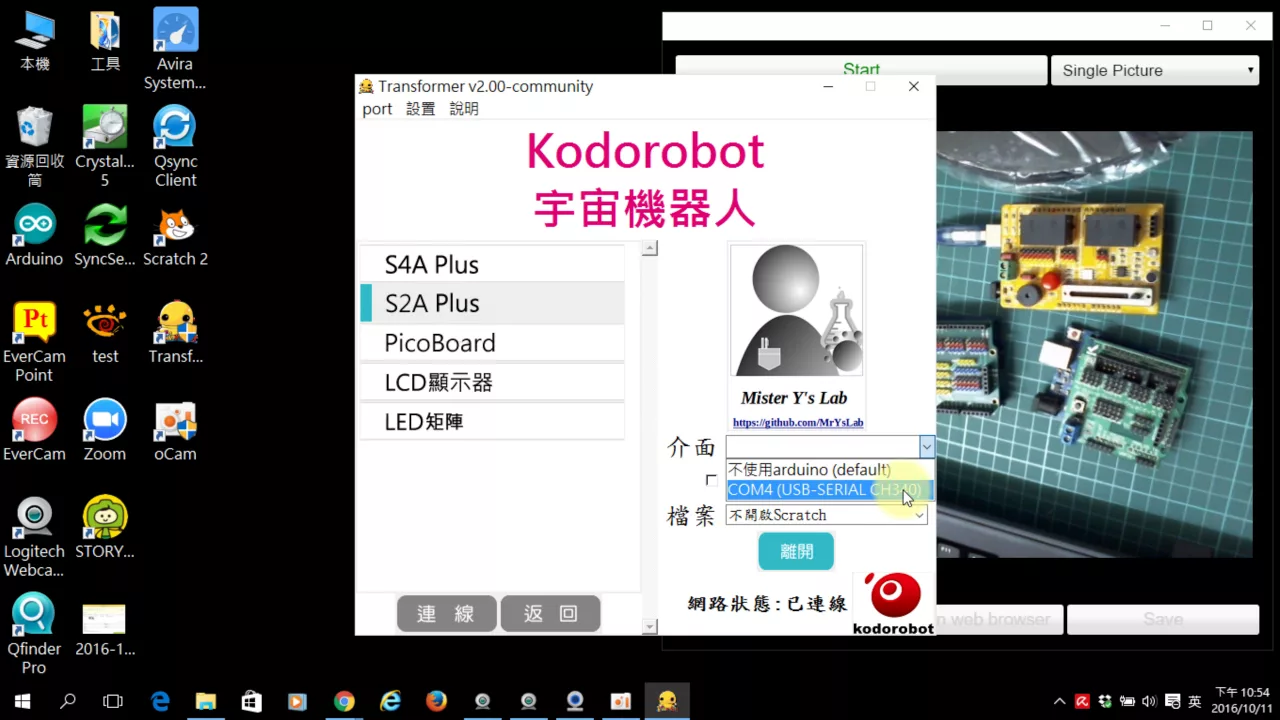
Task: Open the Qsync Client desktop shortcut
Action: (x=175, y=147)
